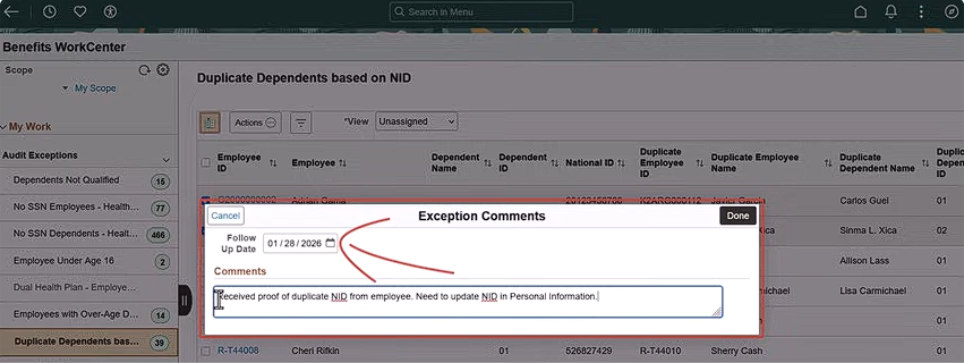
Task: Open employee link R-T44008
Action: click(238, 351)
